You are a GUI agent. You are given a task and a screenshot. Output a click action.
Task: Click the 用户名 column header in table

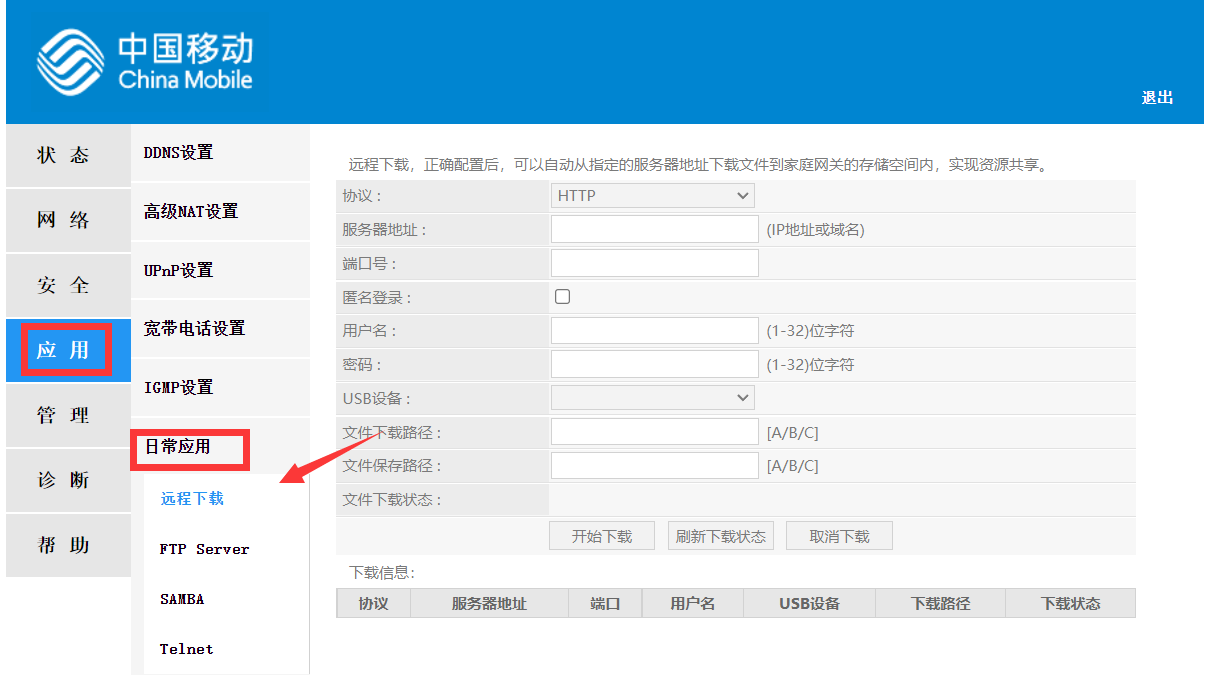pyautogui.click(x=692, y=603)
